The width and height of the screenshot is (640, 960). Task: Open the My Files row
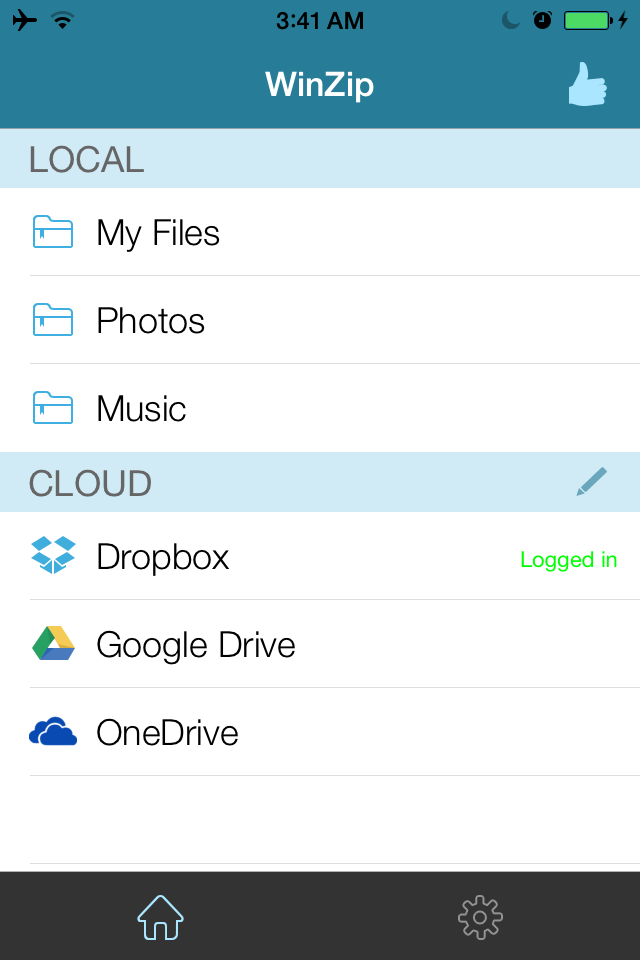(x=320, y=232)
